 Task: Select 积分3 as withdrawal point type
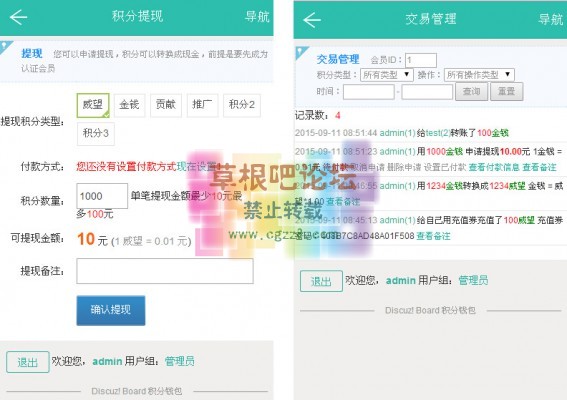95,133
